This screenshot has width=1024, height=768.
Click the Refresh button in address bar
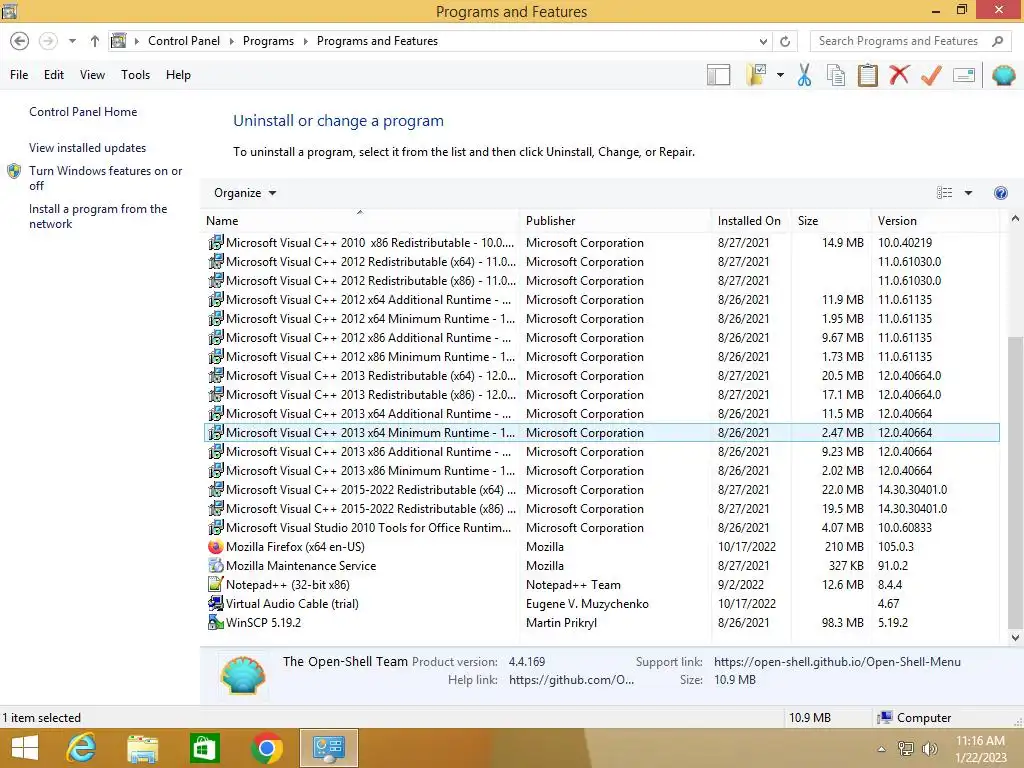click(x=785, y=41)
